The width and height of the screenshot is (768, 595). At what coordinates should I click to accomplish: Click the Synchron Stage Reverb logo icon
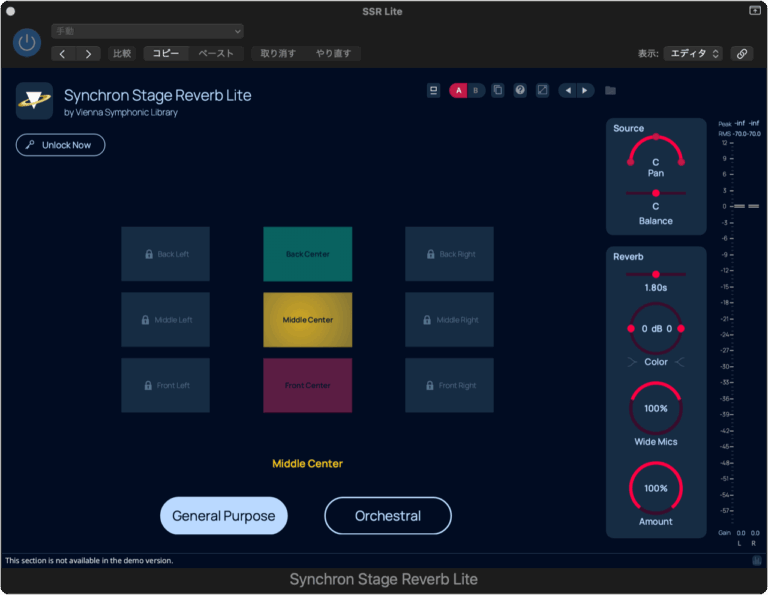pos(34,100)
